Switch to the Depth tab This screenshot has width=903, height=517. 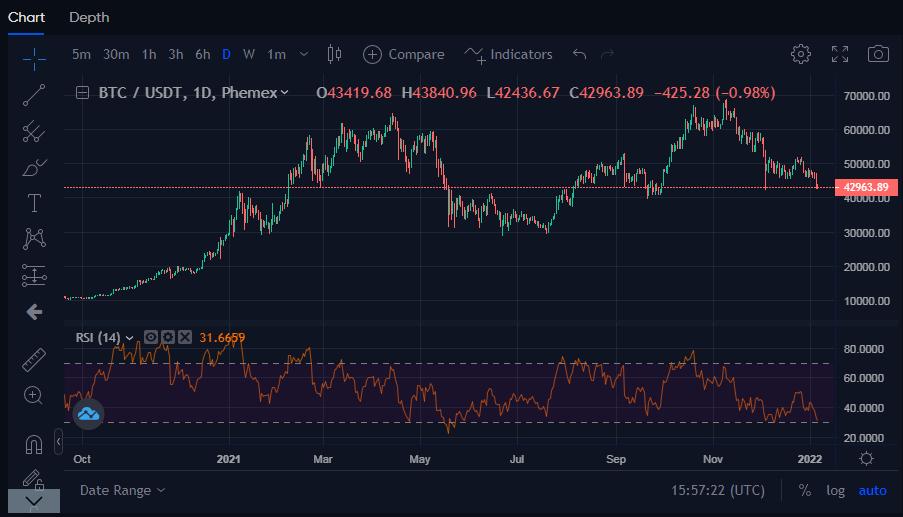(x=89, y=17)
